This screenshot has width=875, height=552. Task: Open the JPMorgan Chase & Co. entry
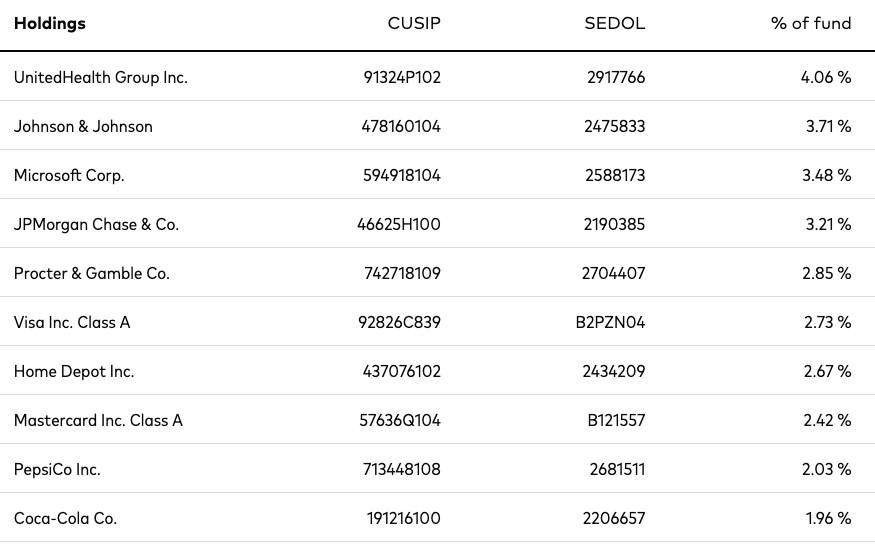(x=96, y=224)
